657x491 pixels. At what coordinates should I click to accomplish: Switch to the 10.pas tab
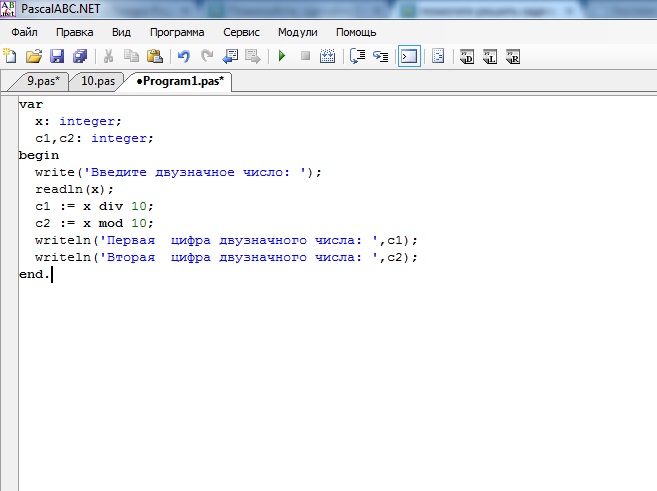pyautogui.click(x=97, y=82)
